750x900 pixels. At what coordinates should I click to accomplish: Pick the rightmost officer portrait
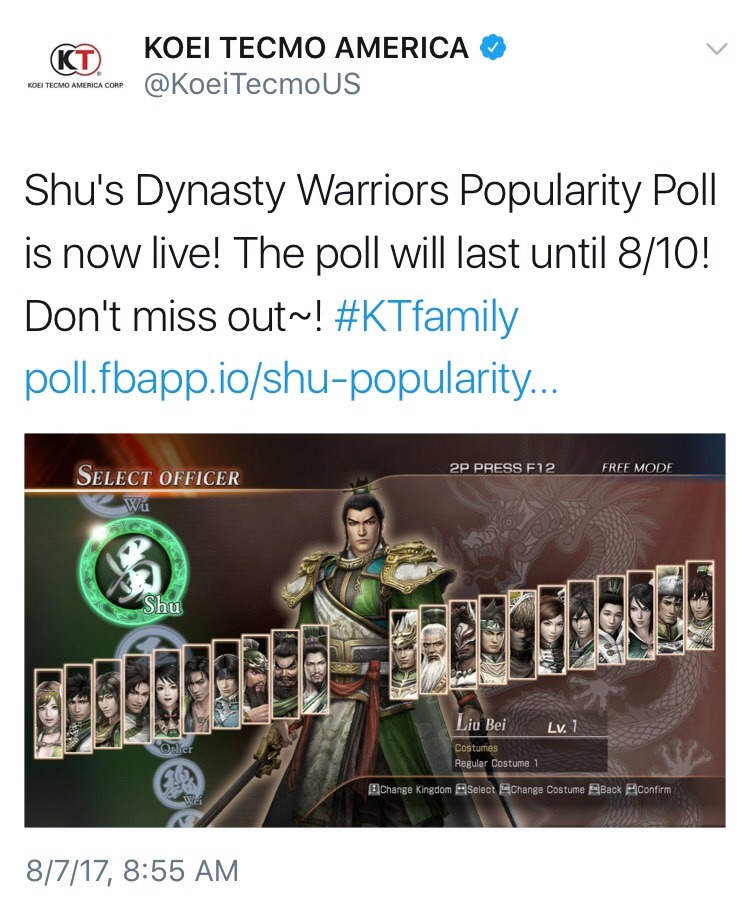click(x=700, y=607)
